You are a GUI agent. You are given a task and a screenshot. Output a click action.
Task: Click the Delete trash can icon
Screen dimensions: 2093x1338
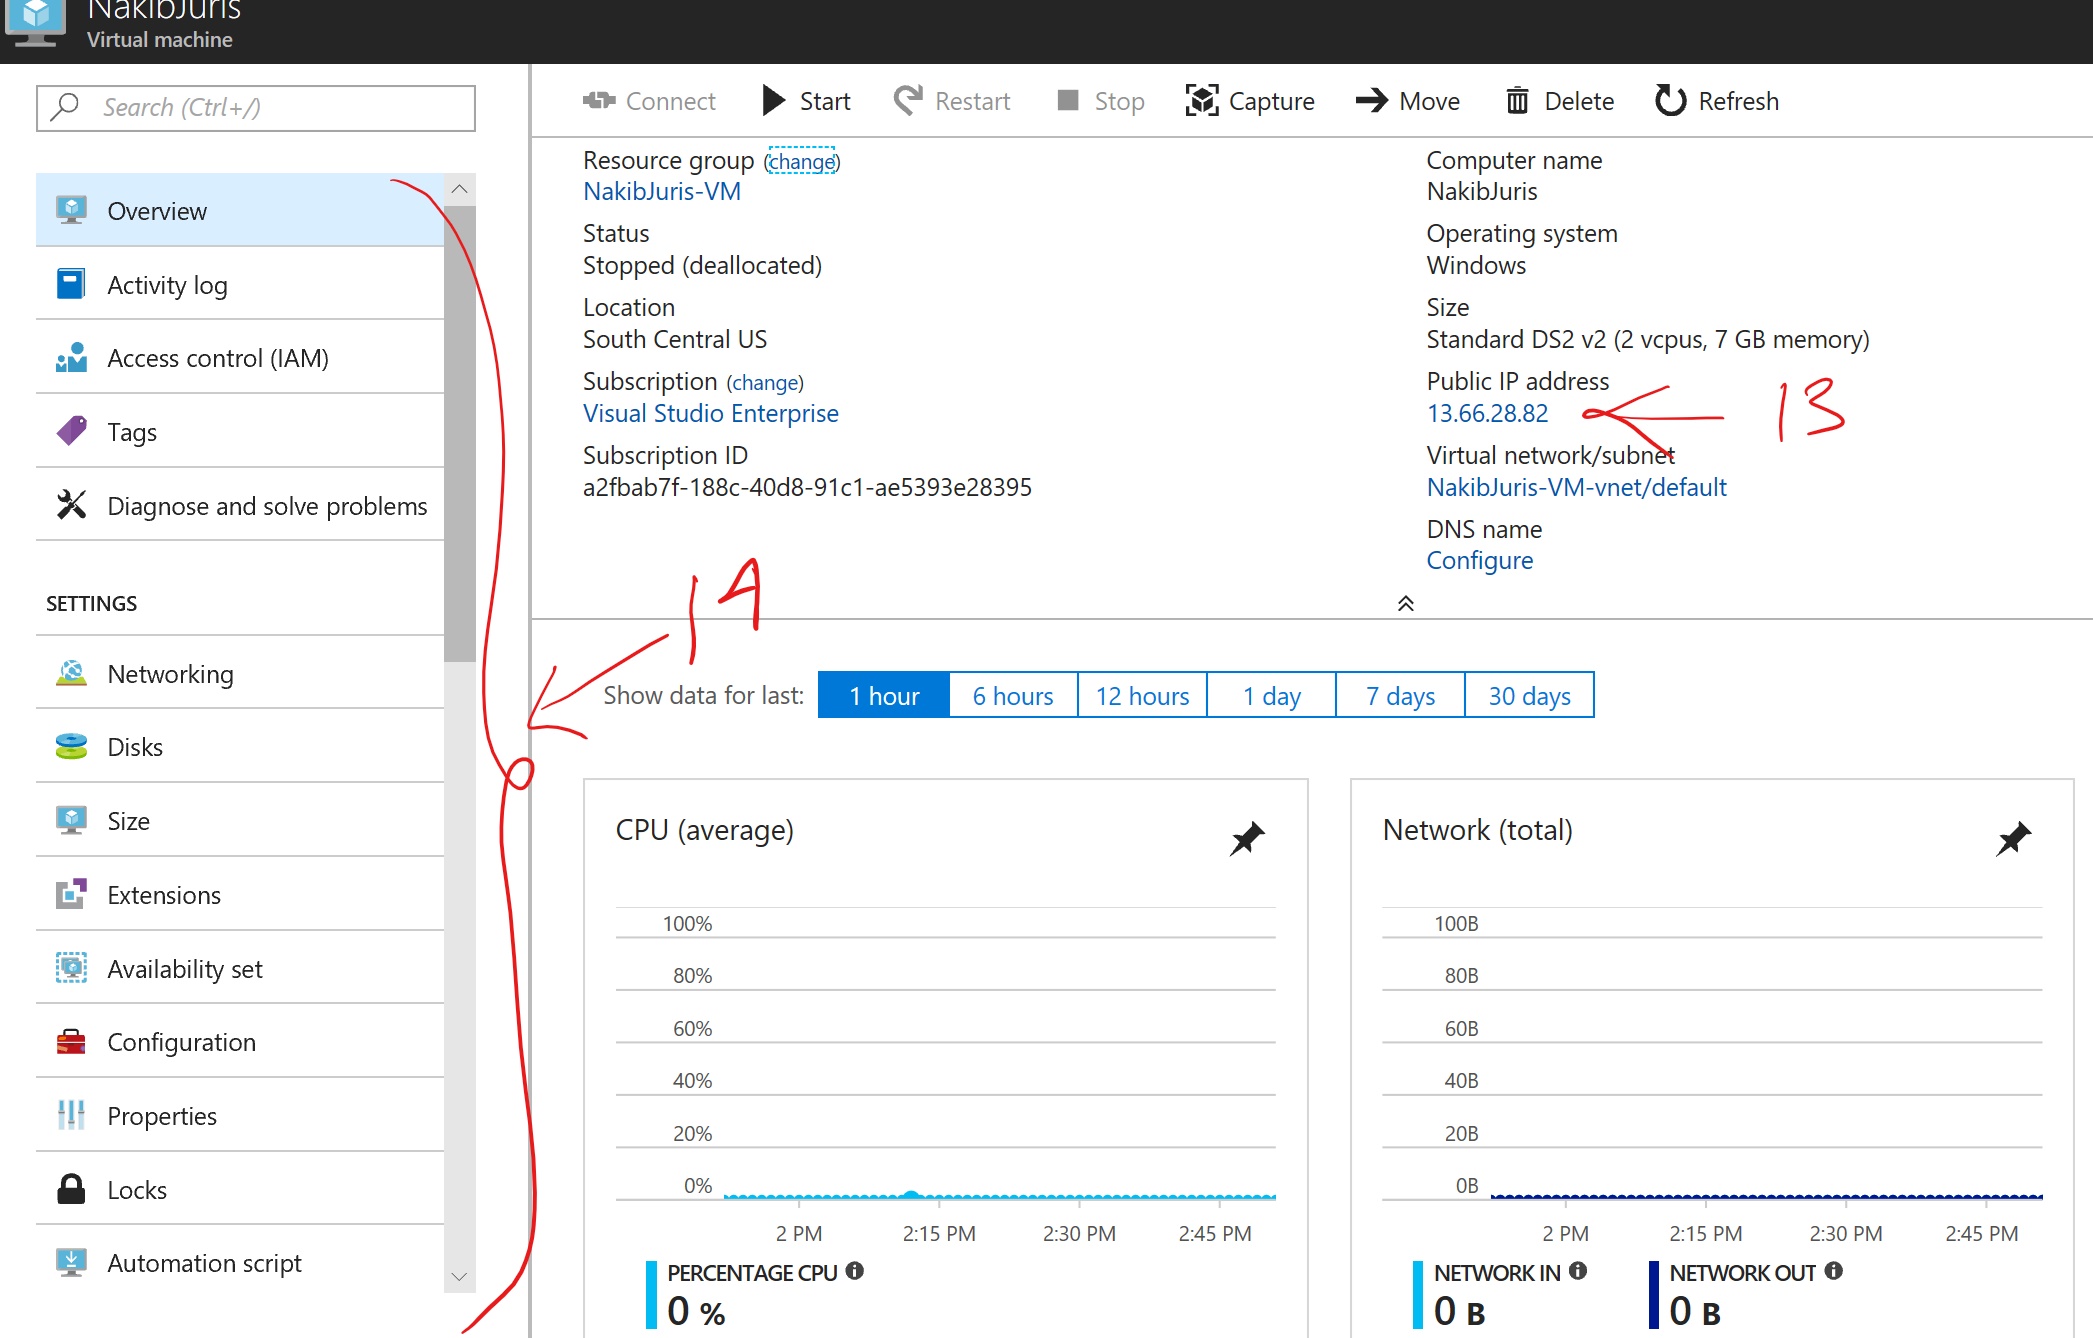click(x=1517, y=101)
